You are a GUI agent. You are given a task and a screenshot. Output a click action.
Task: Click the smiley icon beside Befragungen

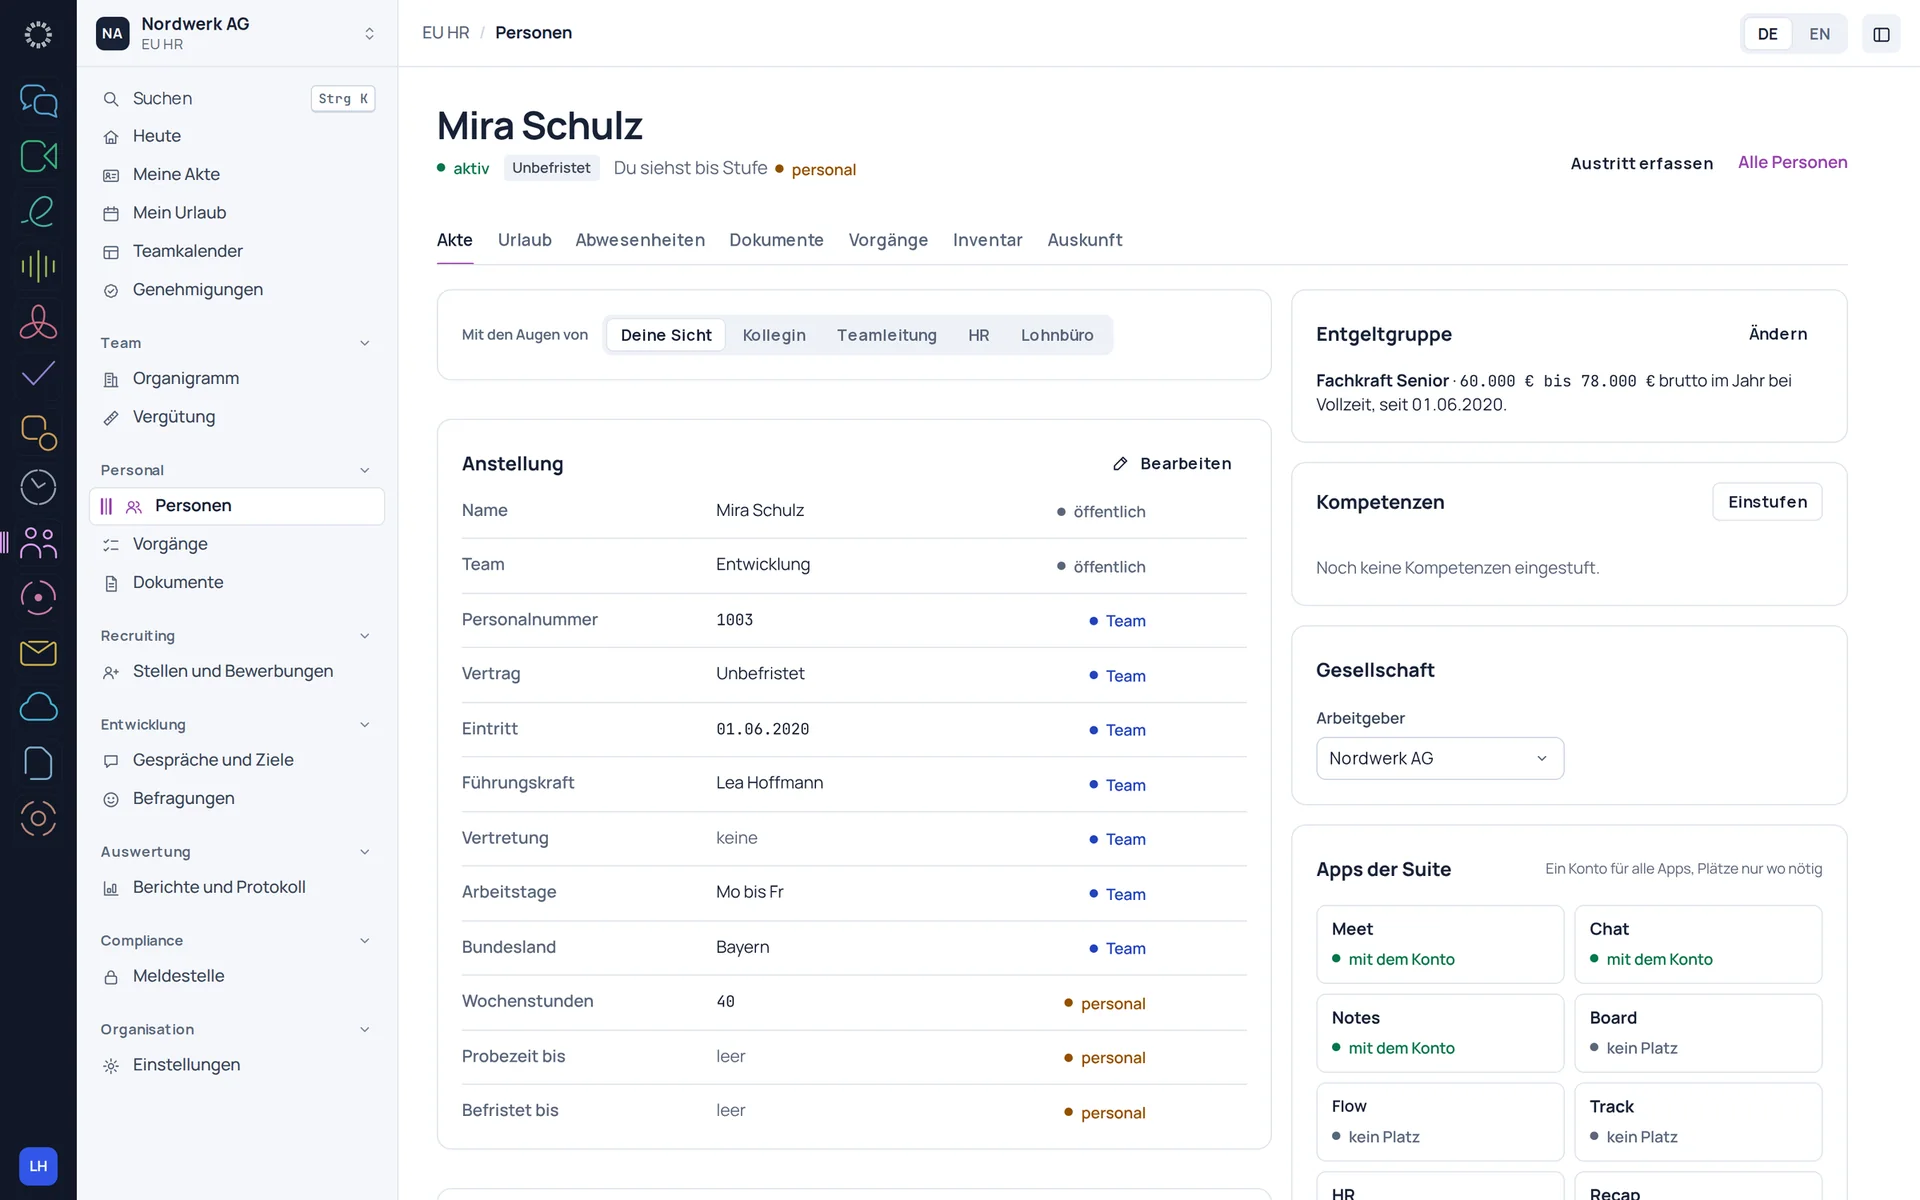(111, 799)
